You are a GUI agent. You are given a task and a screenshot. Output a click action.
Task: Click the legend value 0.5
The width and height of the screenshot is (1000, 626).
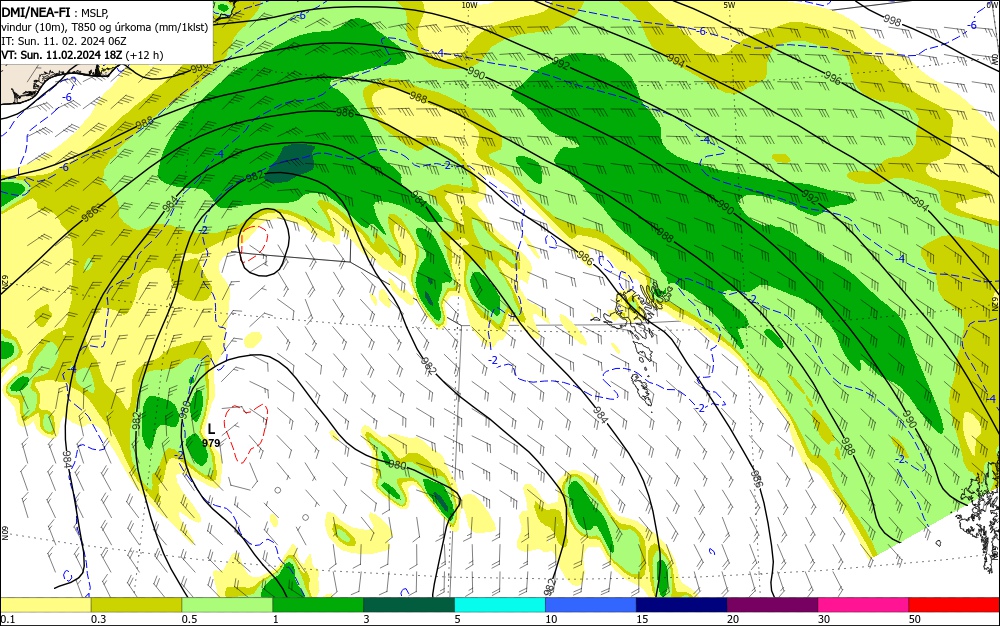(x=189, y=619)
